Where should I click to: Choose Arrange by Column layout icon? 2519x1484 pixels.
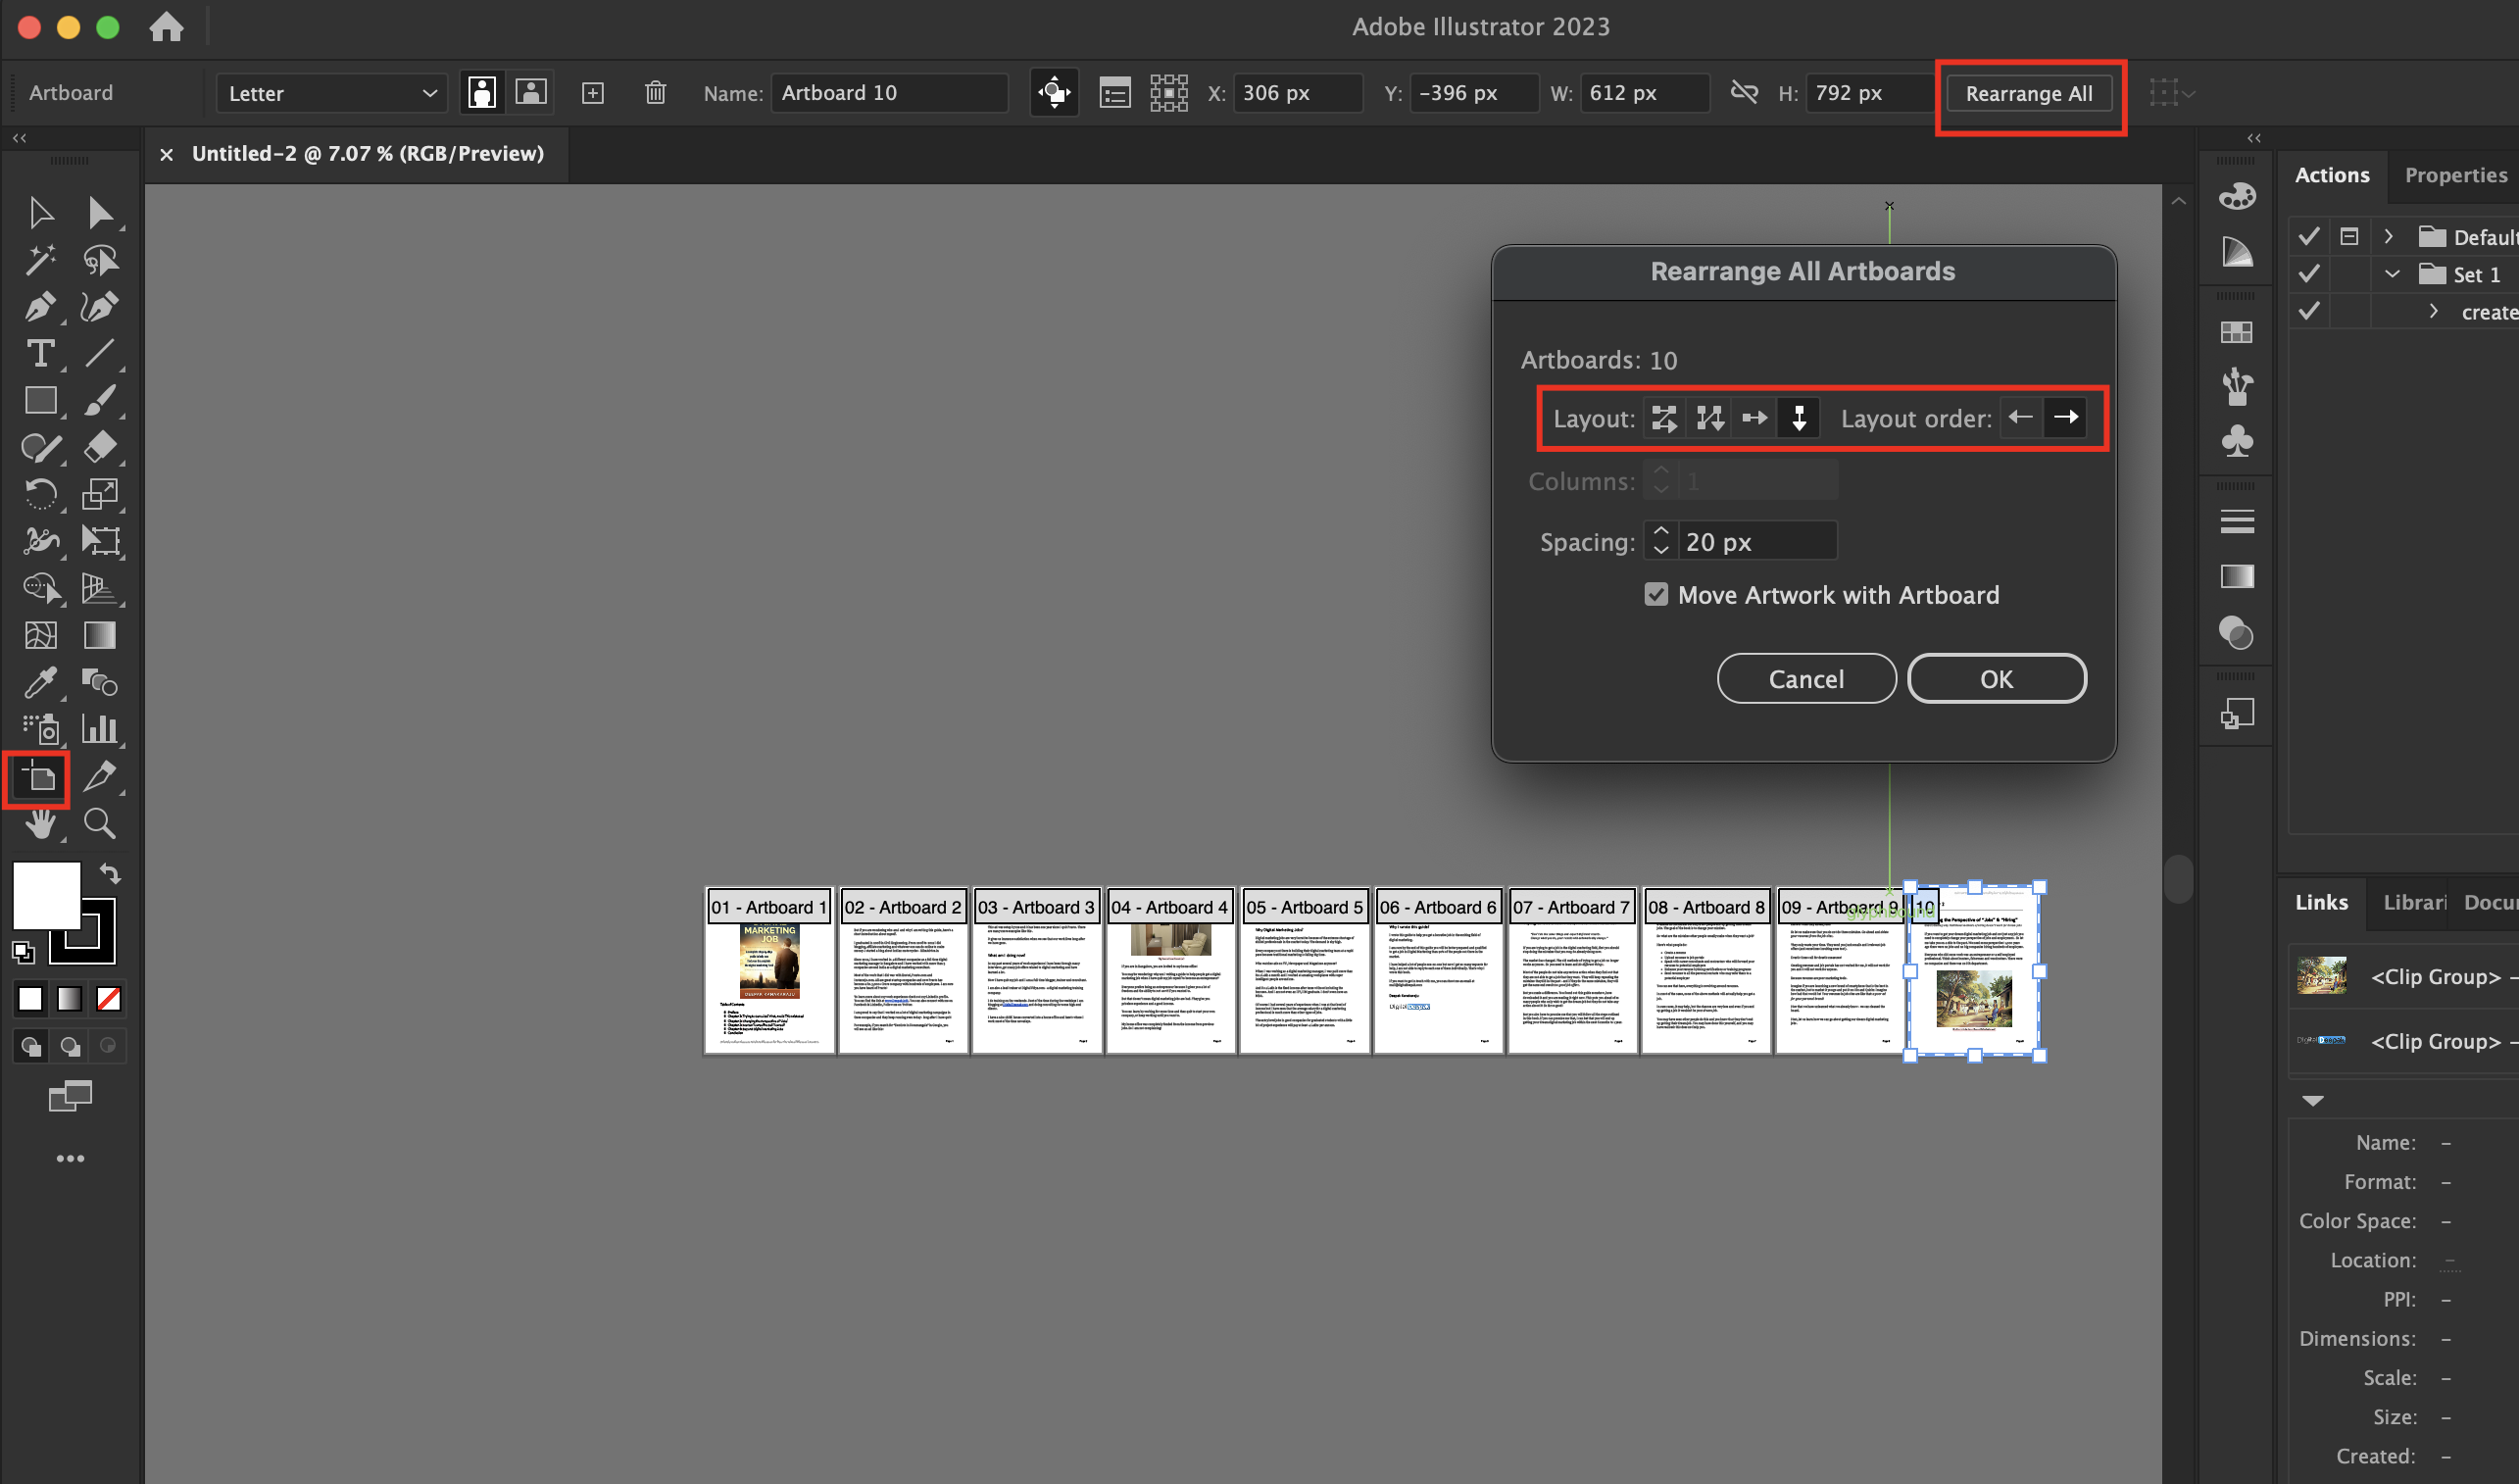click(x=1799, y=418)
